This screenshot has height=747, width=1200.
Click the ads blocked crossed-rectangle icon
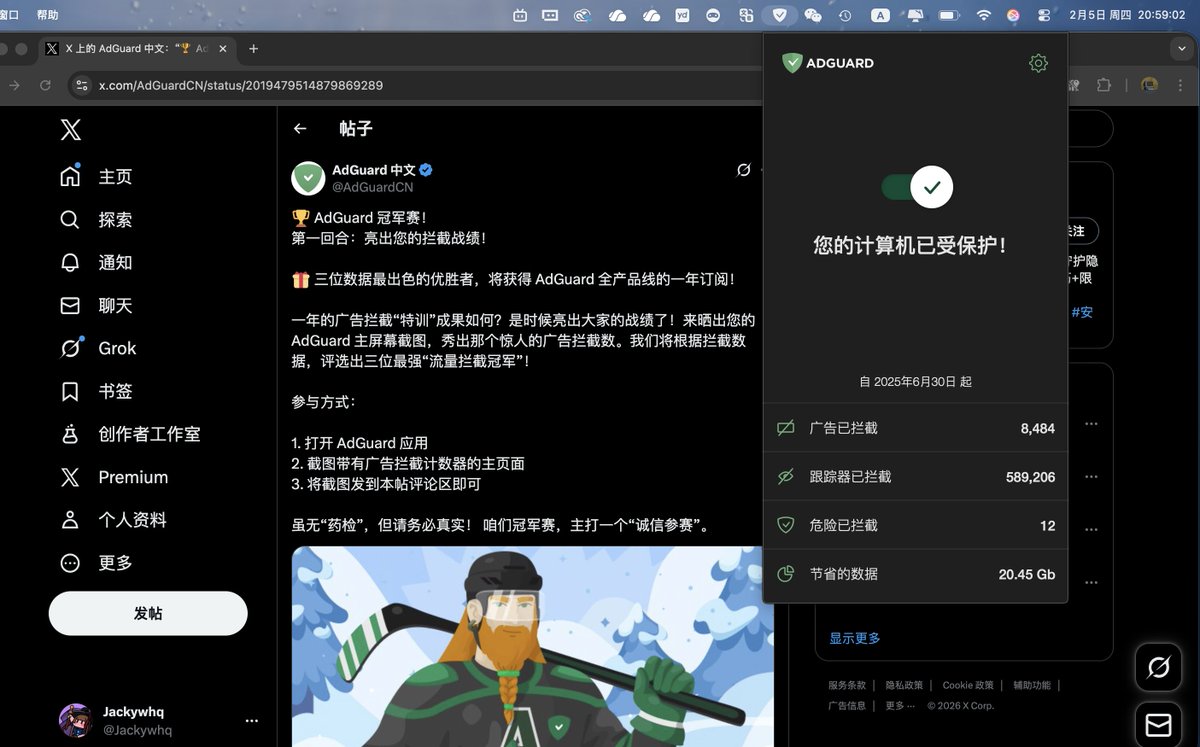[x=786, y=428]
